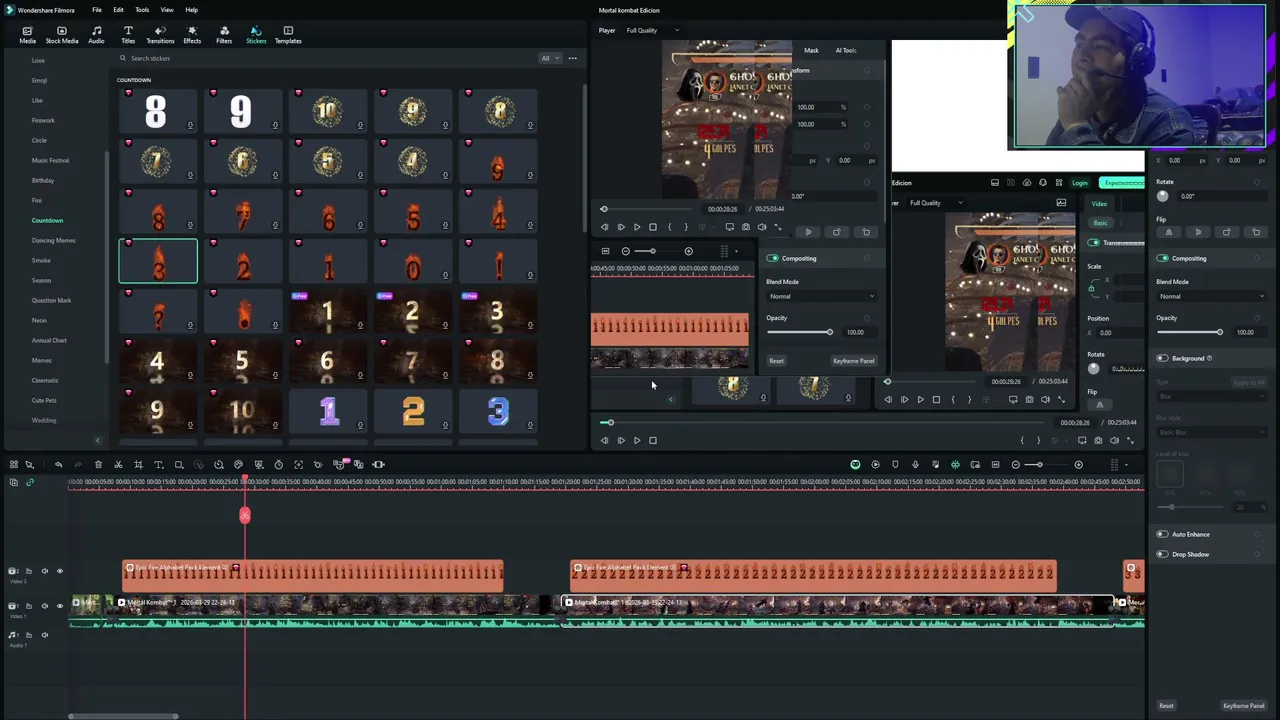Viewport: 1280px width, 720px height.
Task: Click the Undo arrow in timeline toolbar
Action: coord(58,465)
